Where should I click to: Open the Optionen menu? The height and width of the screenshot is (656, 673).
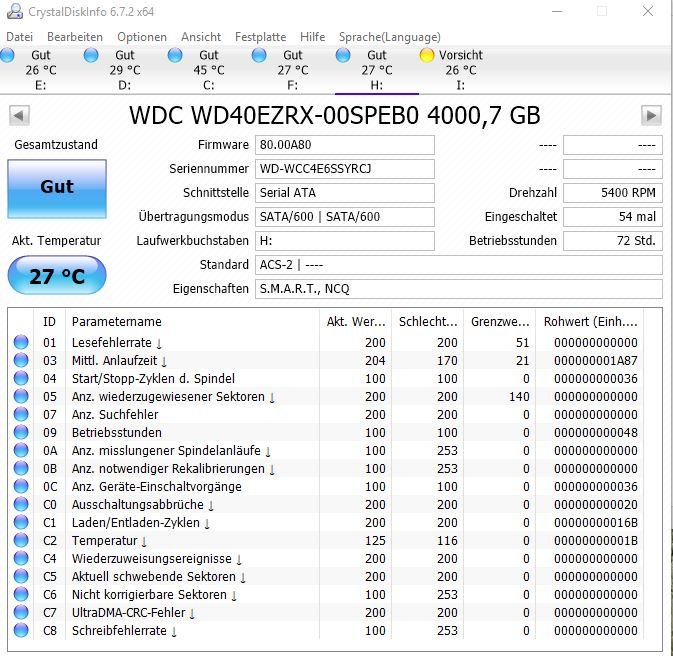[x=142, y=37]
